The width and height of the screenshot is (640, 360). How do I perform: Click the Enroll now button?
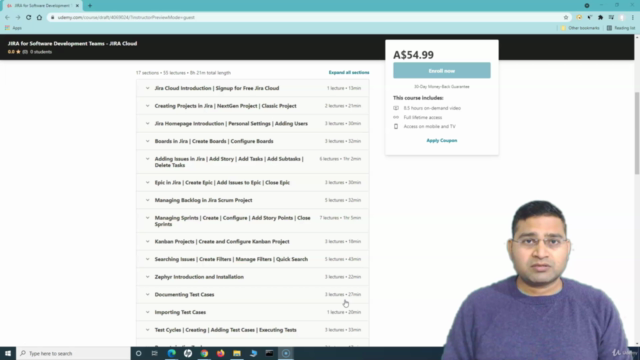pyautogui.click(x=442, y=71)
